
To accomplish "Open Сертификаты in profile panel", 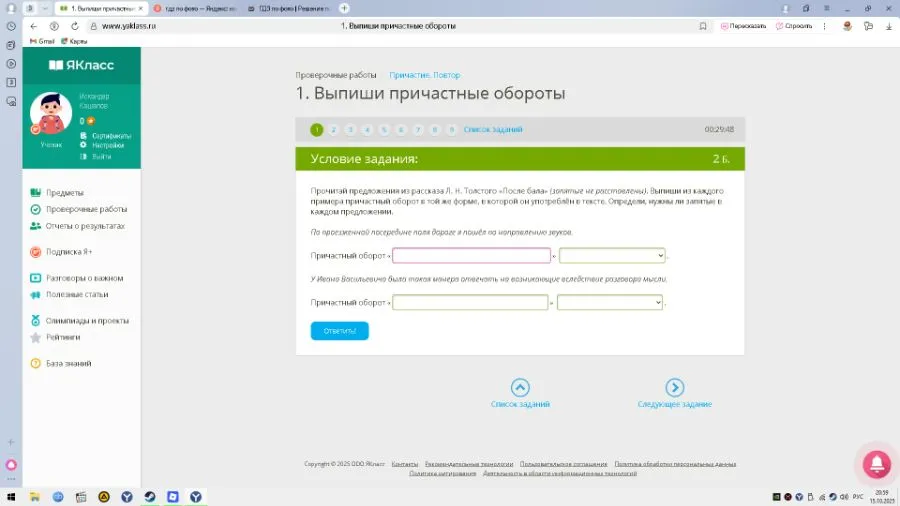I will point(111,136).
